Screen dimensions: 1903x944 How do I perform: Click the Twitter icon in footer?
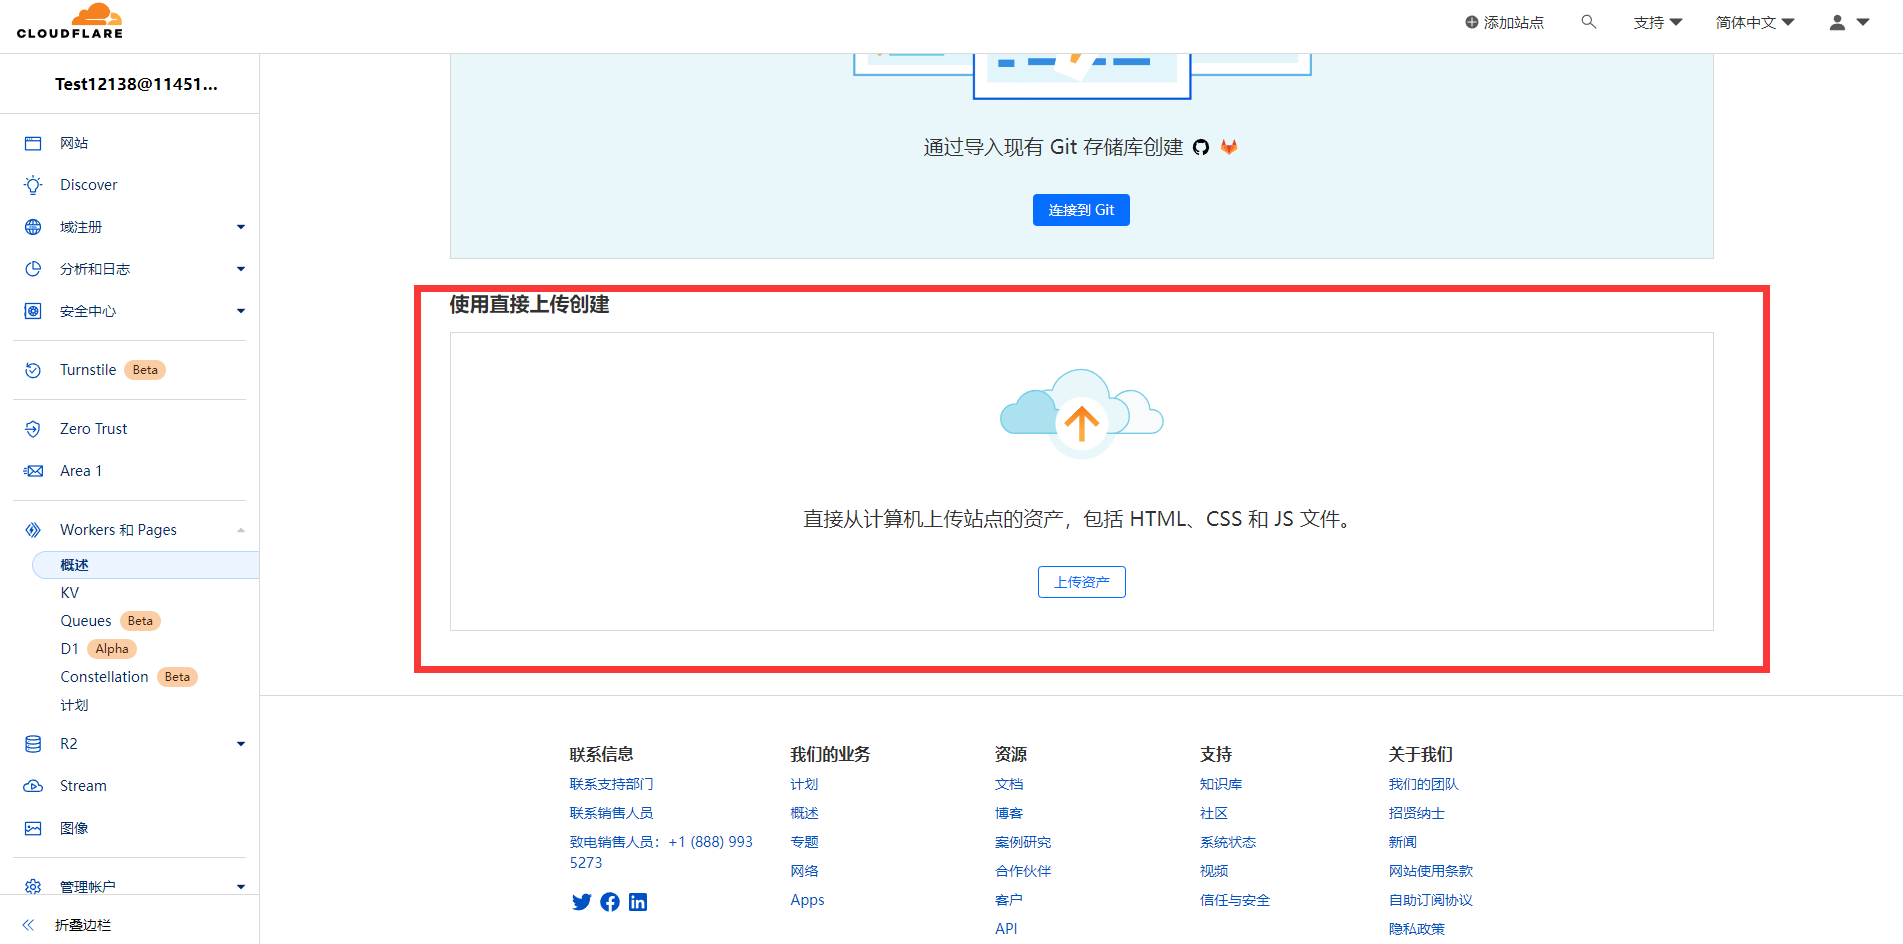pyautogui.click(x=581, y=902)
